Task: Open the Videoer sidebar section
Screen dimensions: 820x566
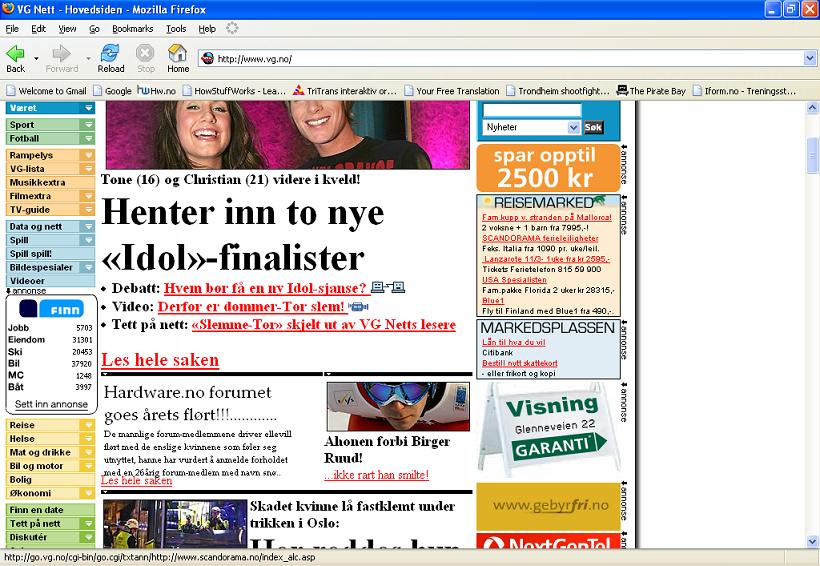Action: (x=50, y=281)
